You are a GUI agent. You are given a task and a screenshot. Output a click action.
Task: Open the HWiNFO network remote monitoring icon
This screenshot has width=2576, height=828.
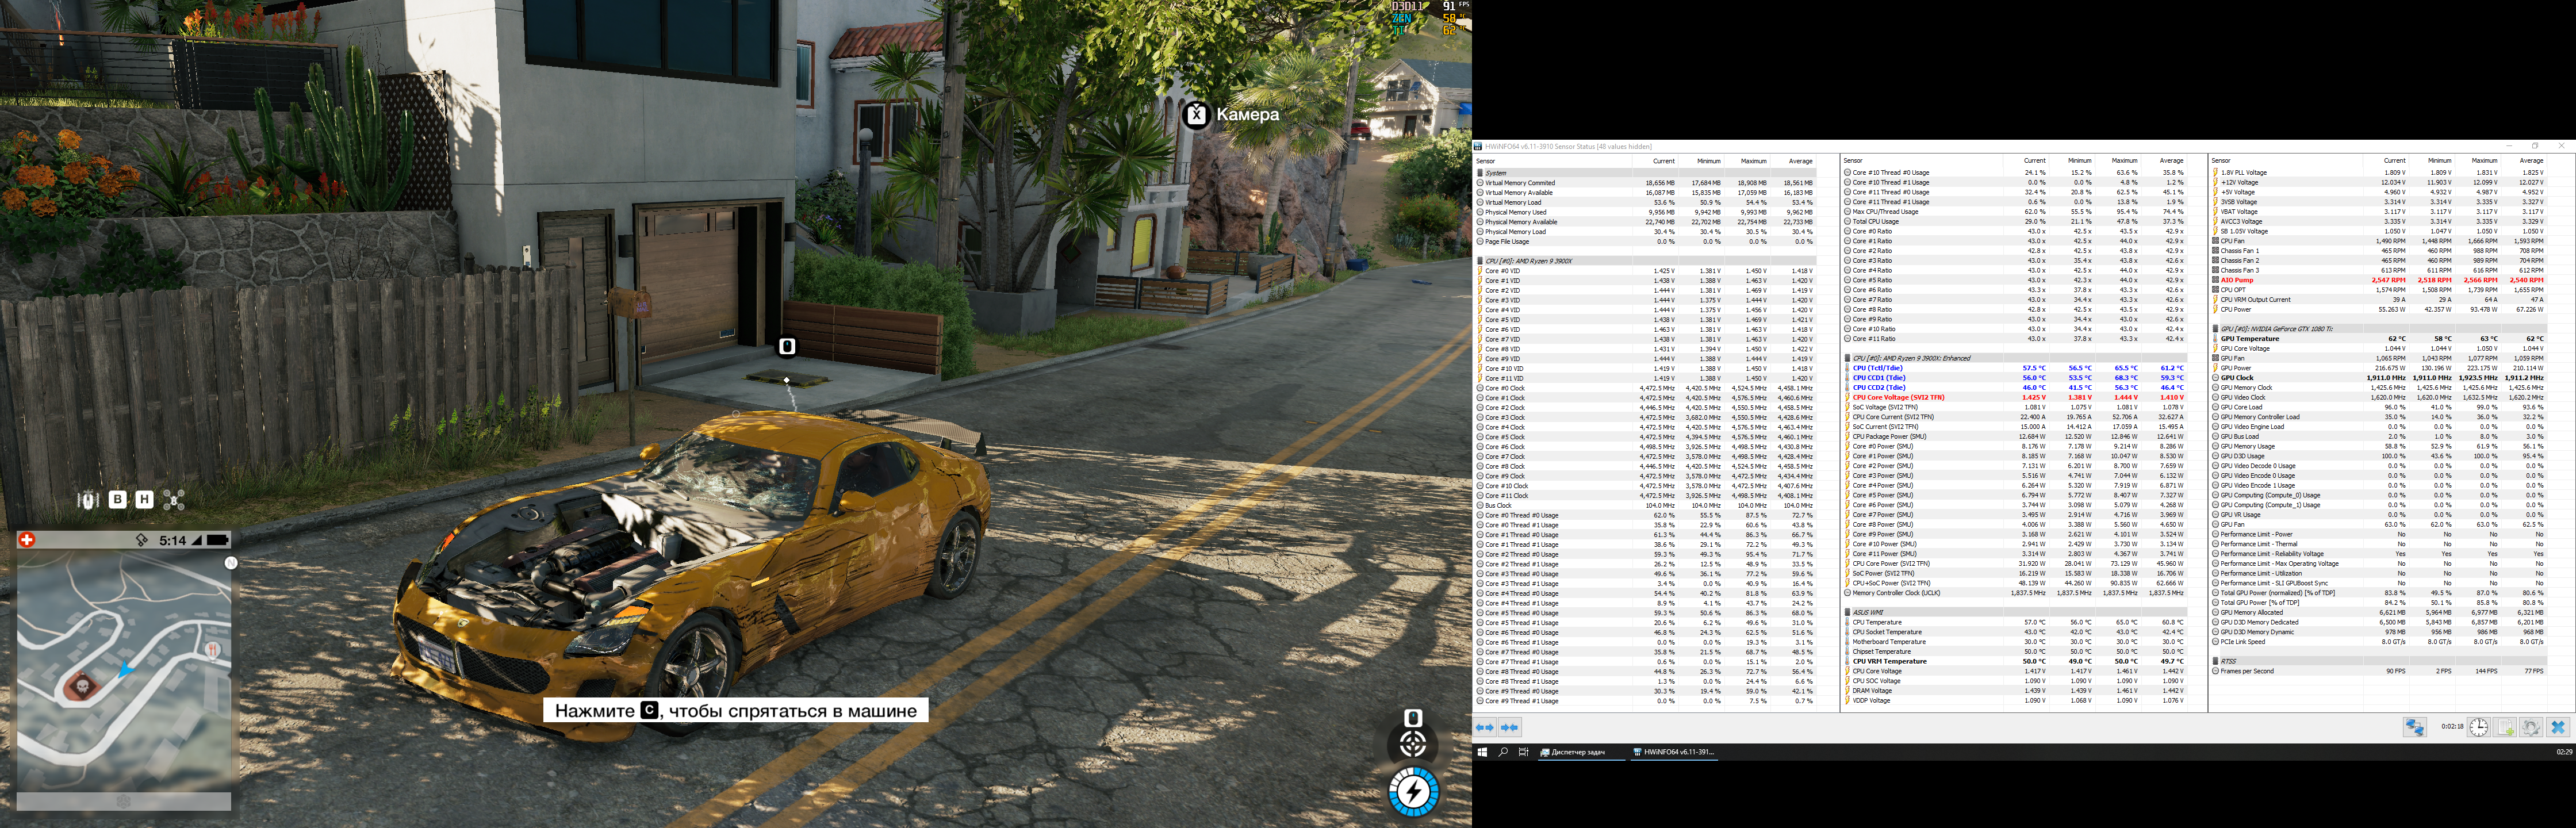(x=2414, y=727)
